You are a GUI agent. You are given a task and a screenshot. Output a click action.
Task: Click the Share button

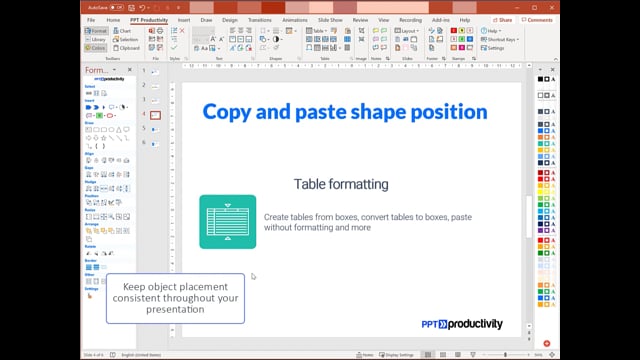coord(503,20)
